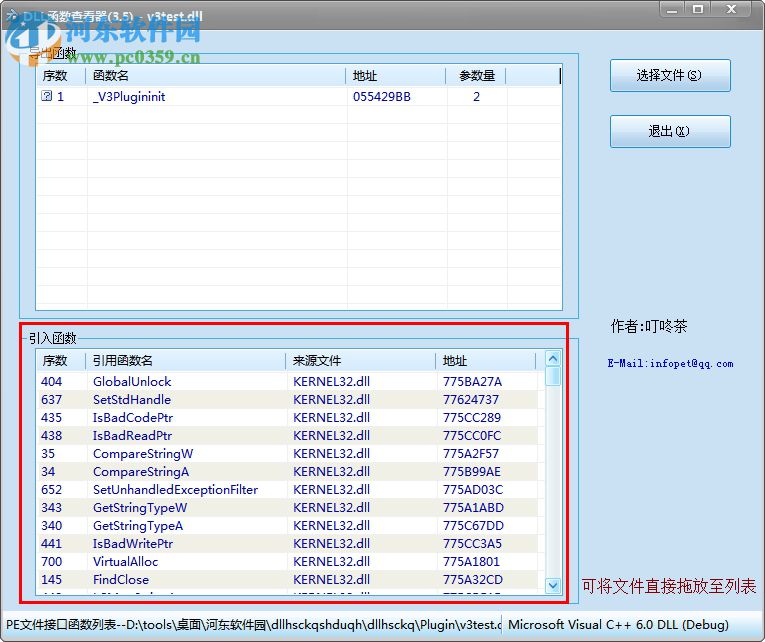Click the import list 地址 column header

click(x=486, y=361)
